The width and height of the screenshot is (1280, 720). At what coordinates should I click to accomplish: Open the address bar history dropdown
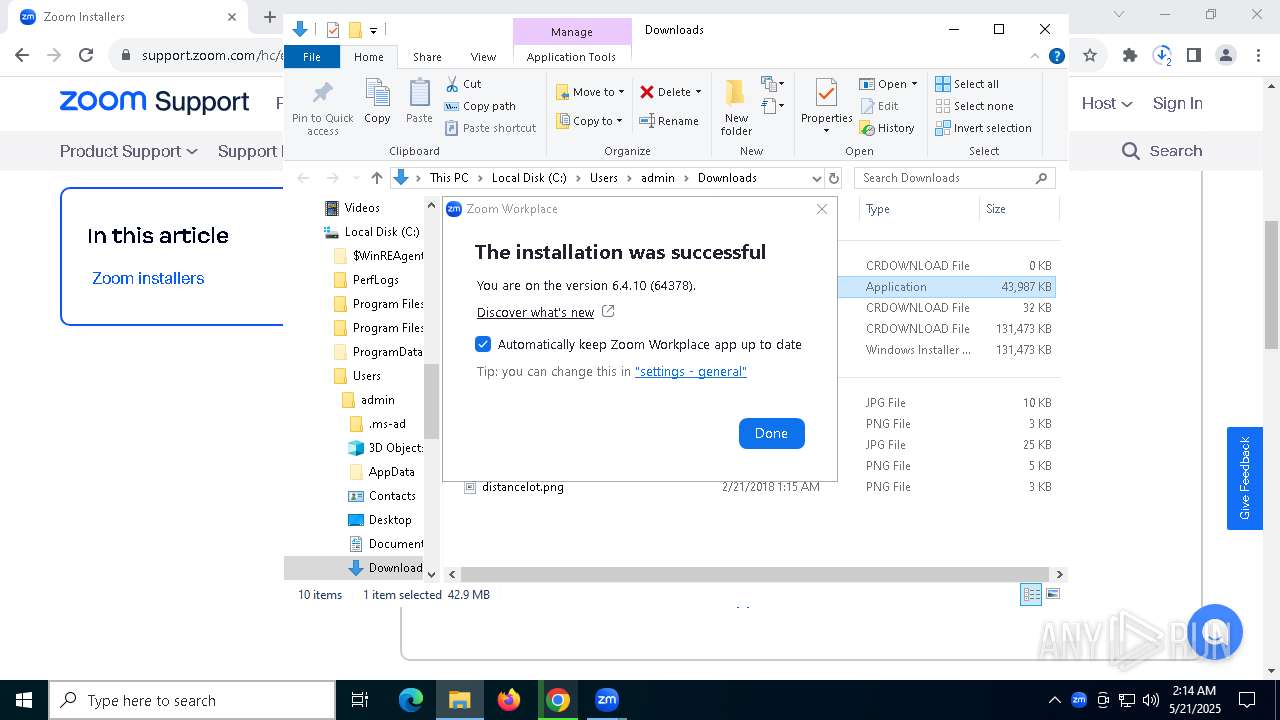(x=816, y=178)
